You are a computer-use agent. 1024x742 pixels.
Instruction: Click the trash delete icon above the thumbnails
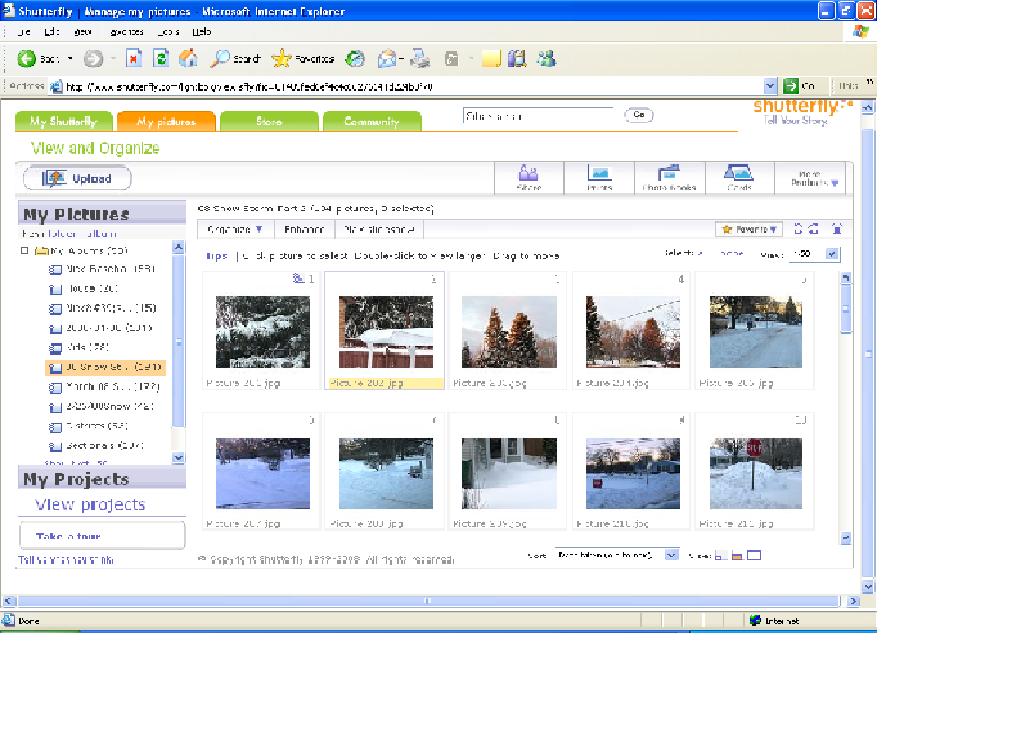(837, 229)
